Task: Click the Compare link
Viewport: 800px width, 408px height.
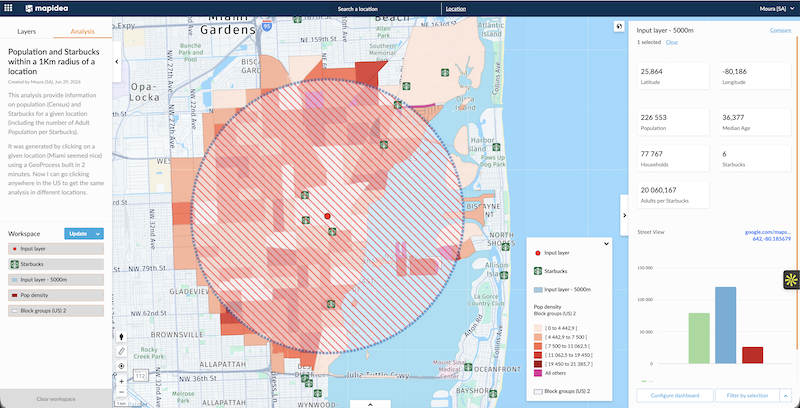Action: click(780, 31)
